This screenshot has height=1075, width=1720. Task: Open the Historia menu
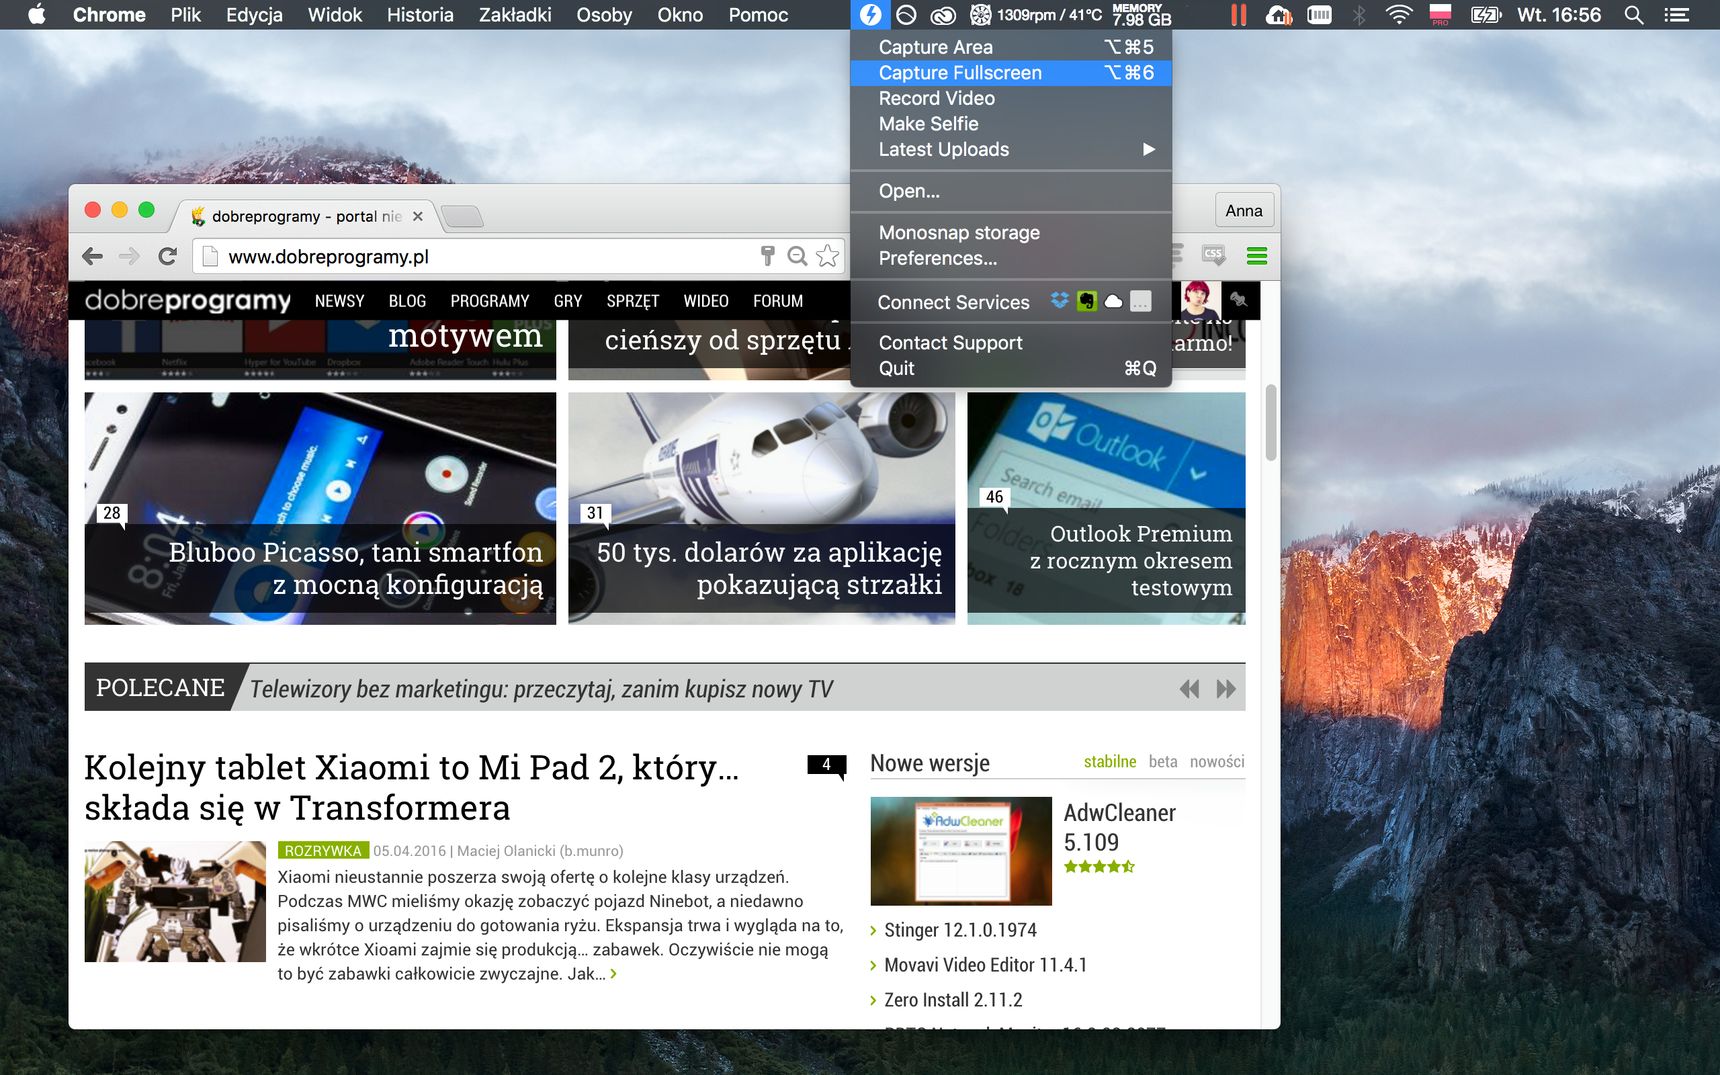pos(420,15)
